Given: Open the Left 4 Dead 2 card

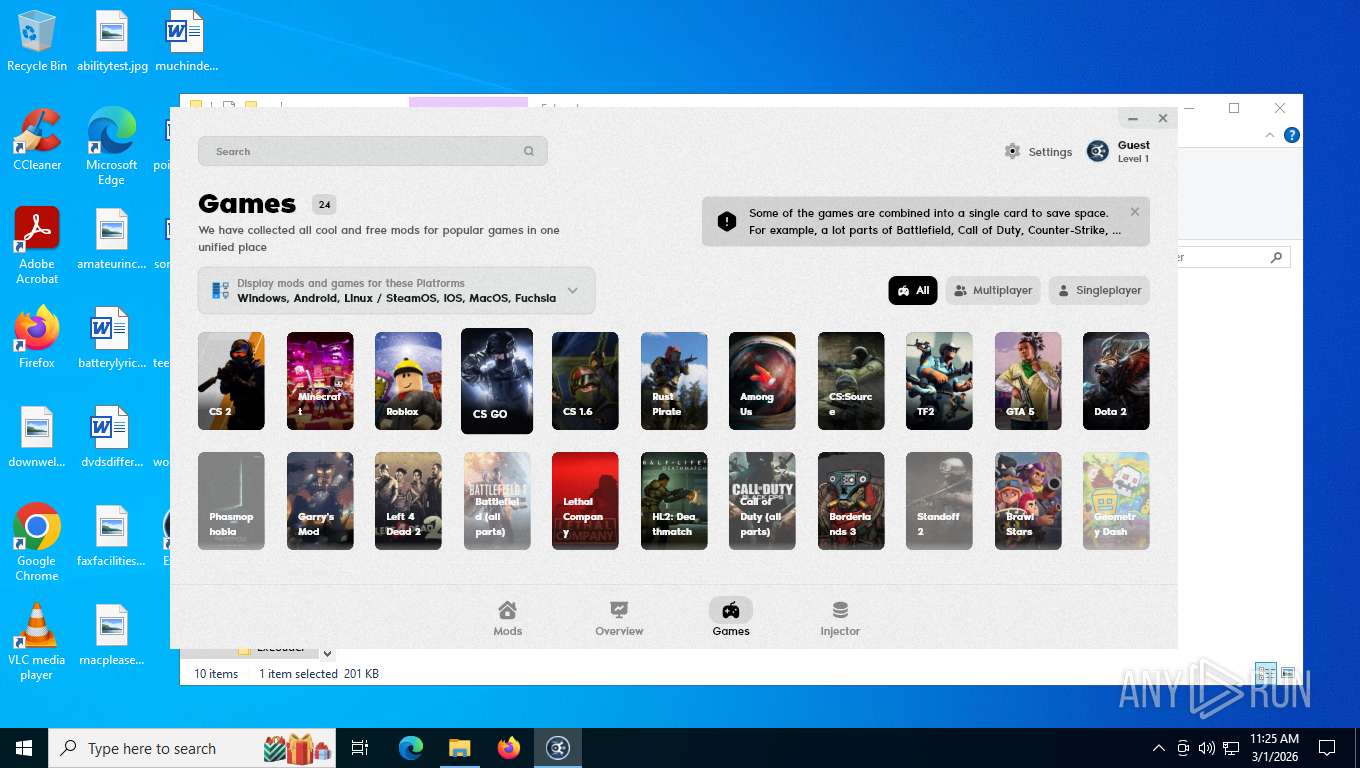Looking at the screenshot, I should tap(408, 501).
